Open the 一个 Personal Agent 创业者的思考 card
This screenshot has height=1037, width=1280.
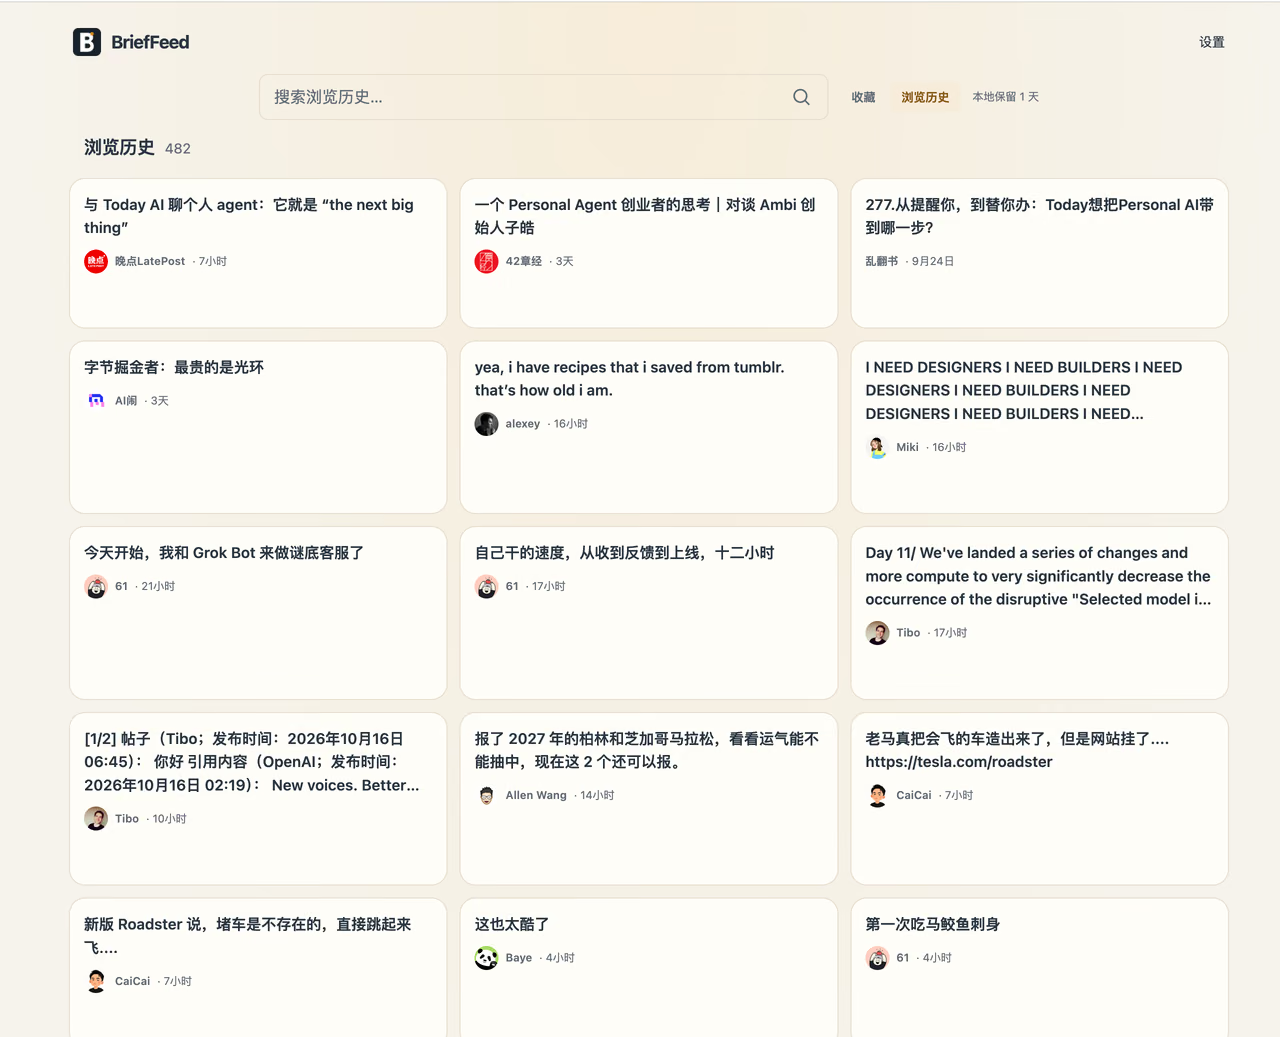(648, 253)
